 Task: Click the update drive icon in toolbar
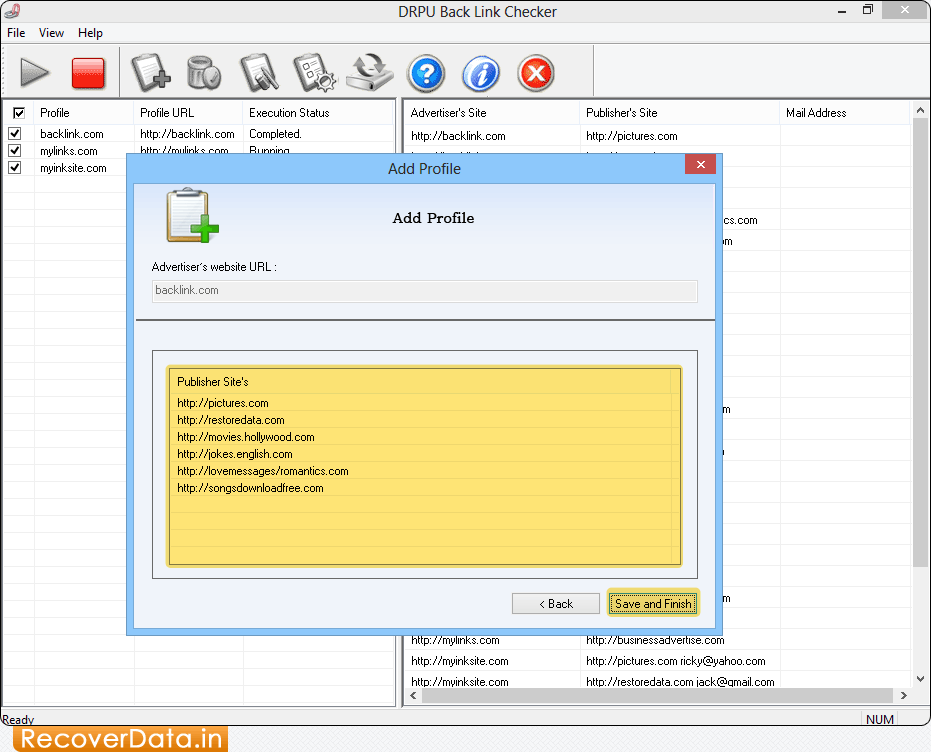pos(370,73)
